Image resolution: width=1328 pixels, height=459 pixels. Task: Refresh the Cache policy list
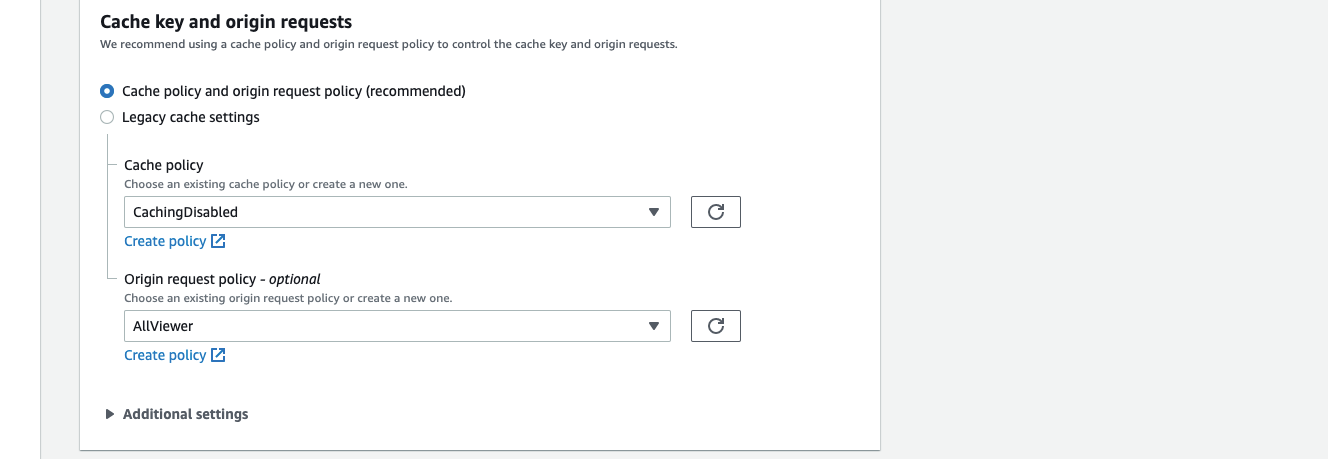tap(715, 212)
